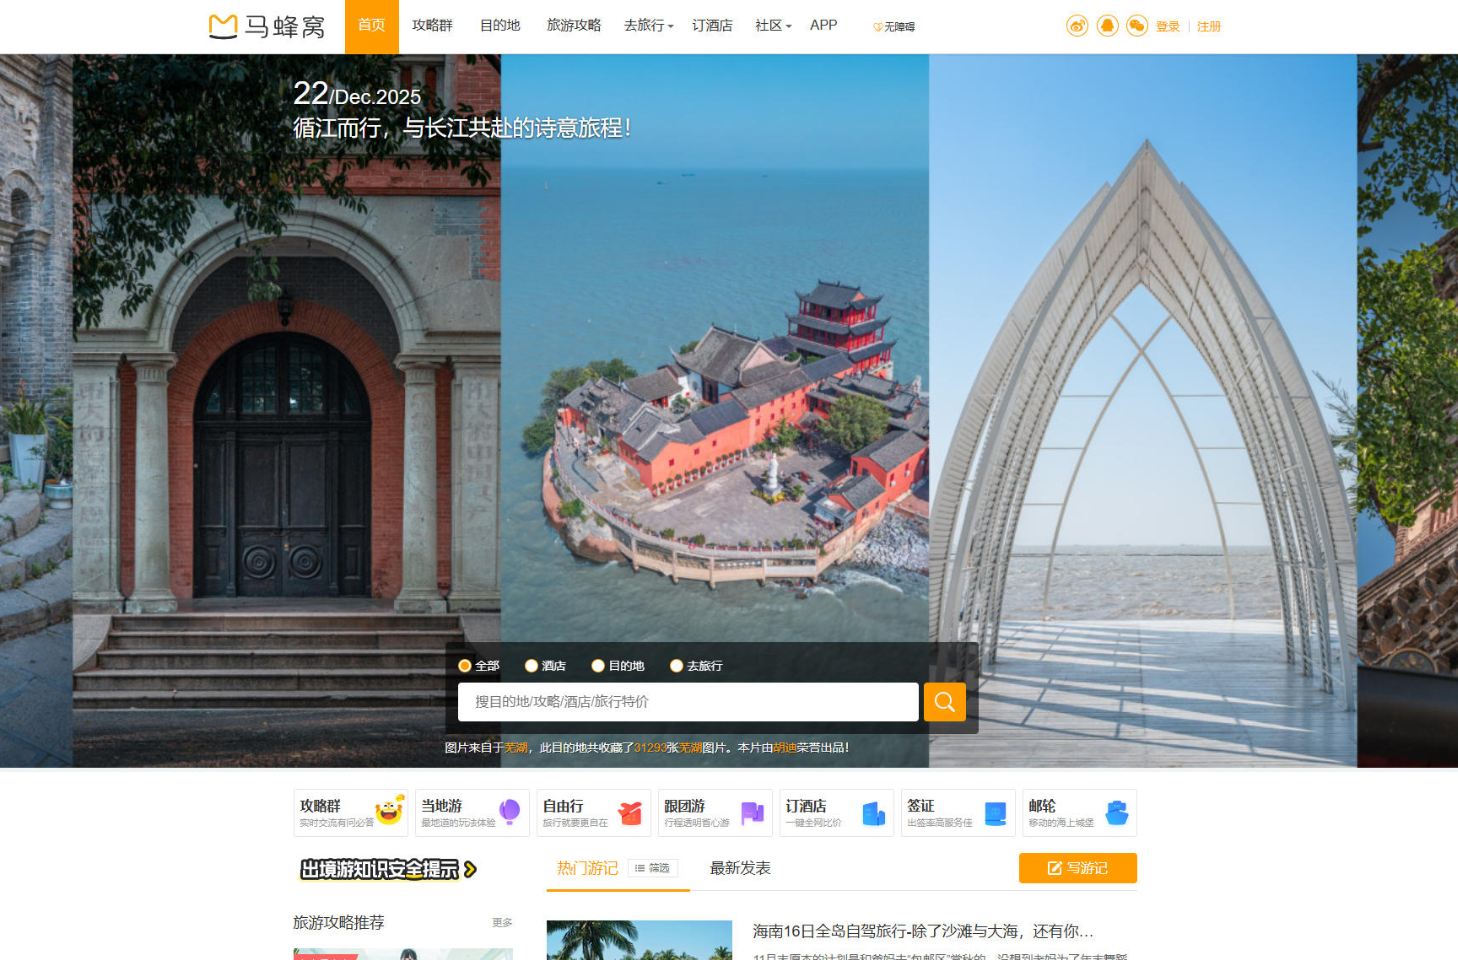This screenshot has height=960, width=1458.
Task: Click the Weibo login icon
Action: tap(1077, 26)
